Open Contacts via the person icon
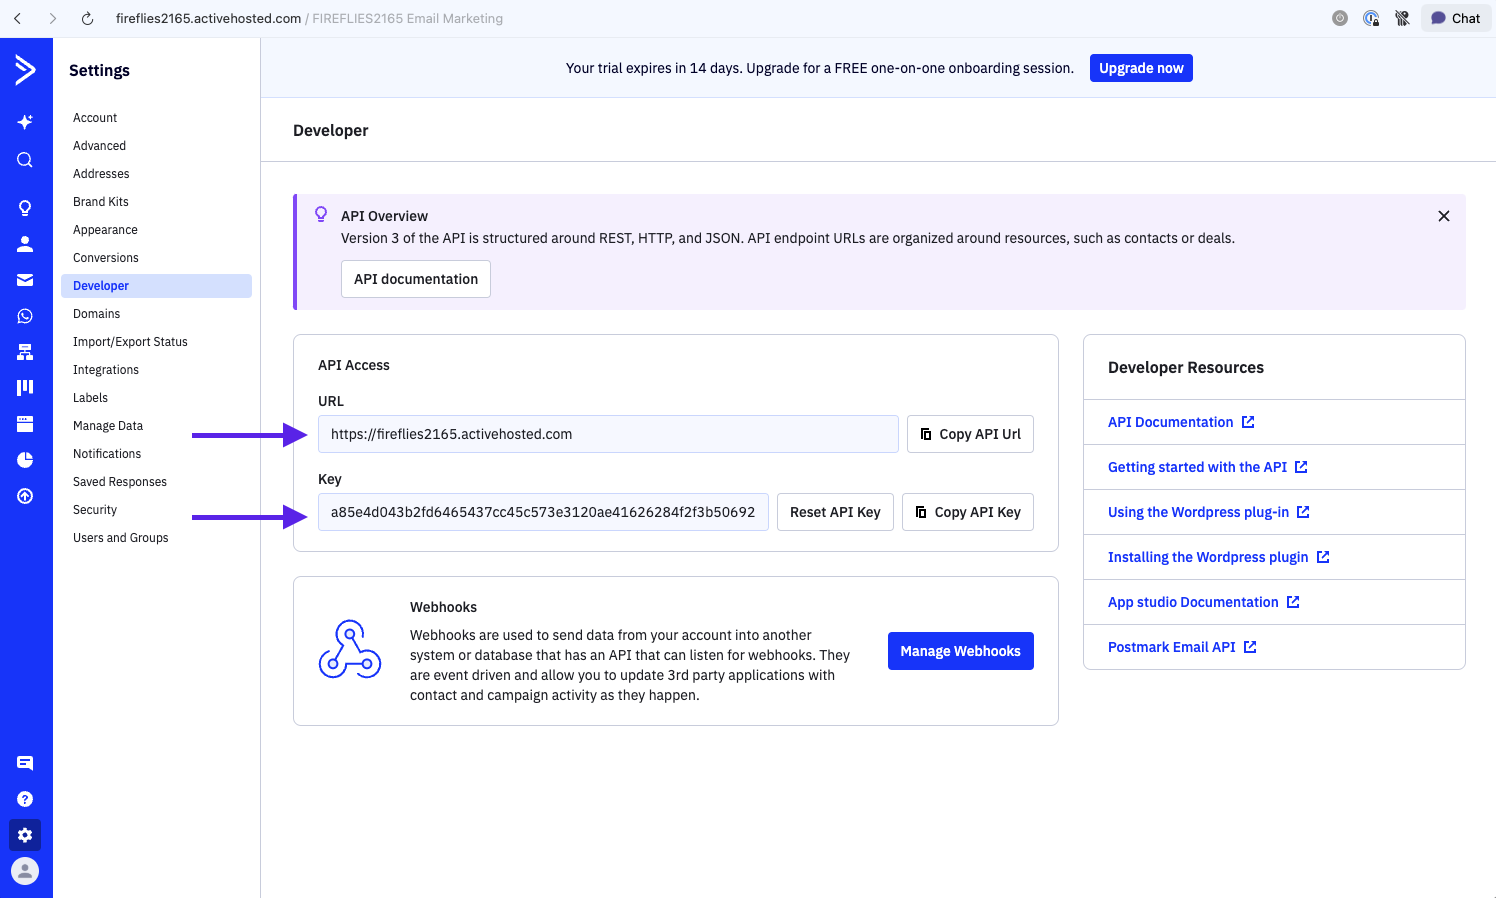The height and width of the screenshot is (898, 1496). pyautogui.click(x=25, y=244)
